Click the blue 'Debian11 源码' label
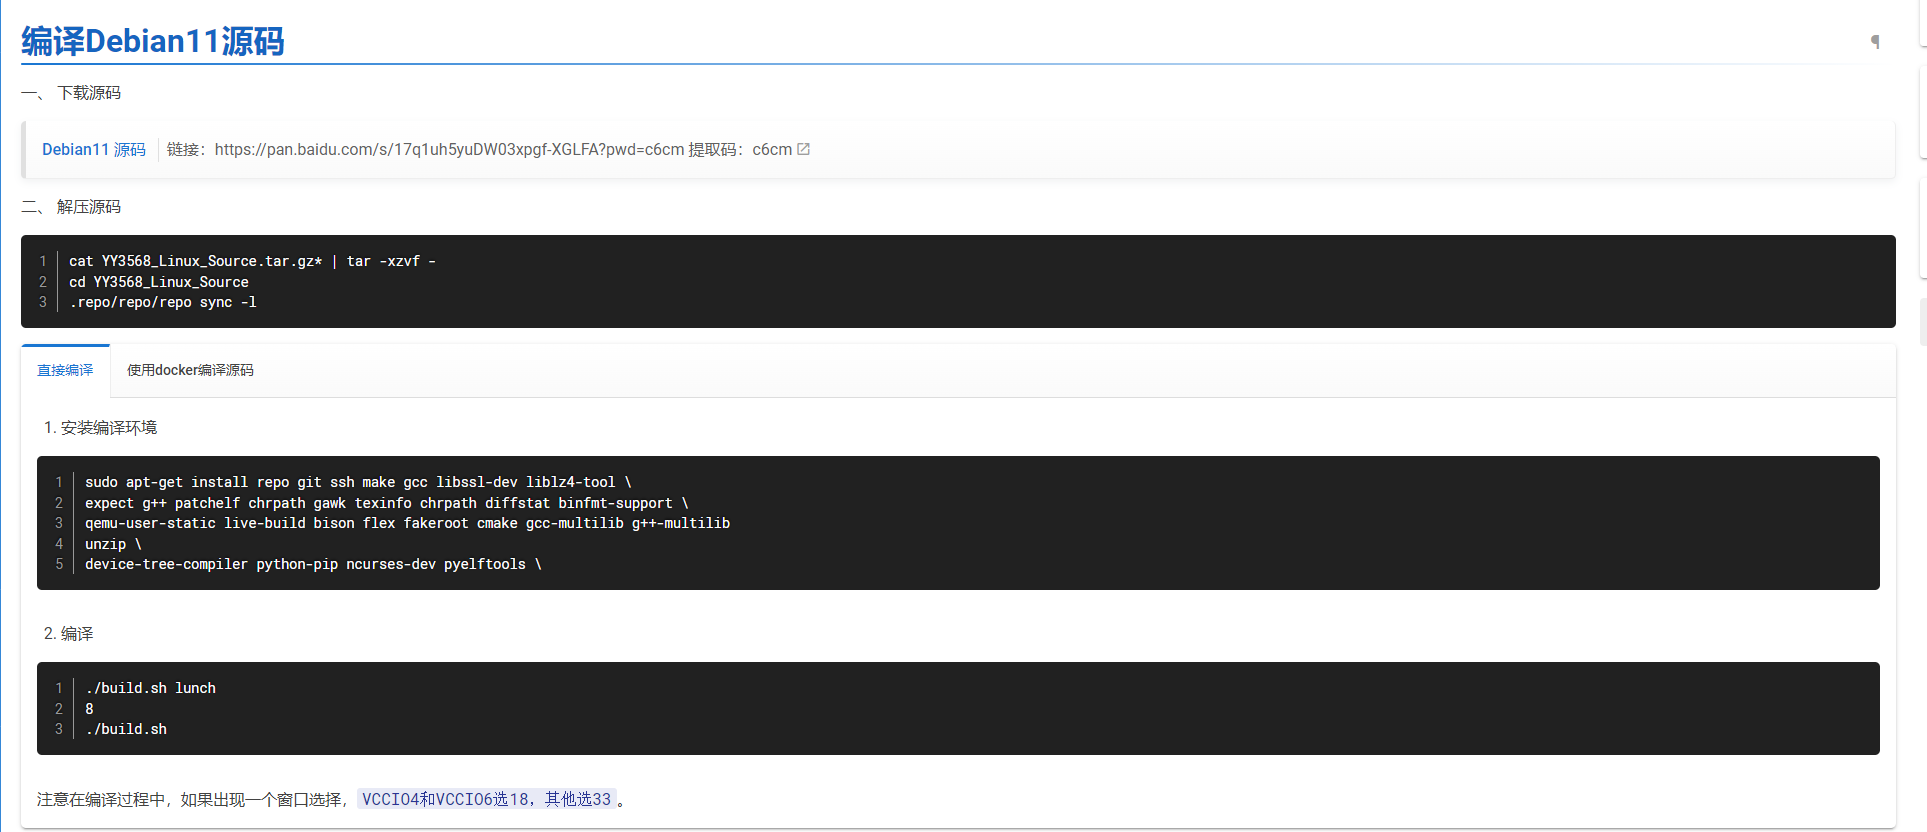This screenshot has height=832, width=1927. coord(93,149)
